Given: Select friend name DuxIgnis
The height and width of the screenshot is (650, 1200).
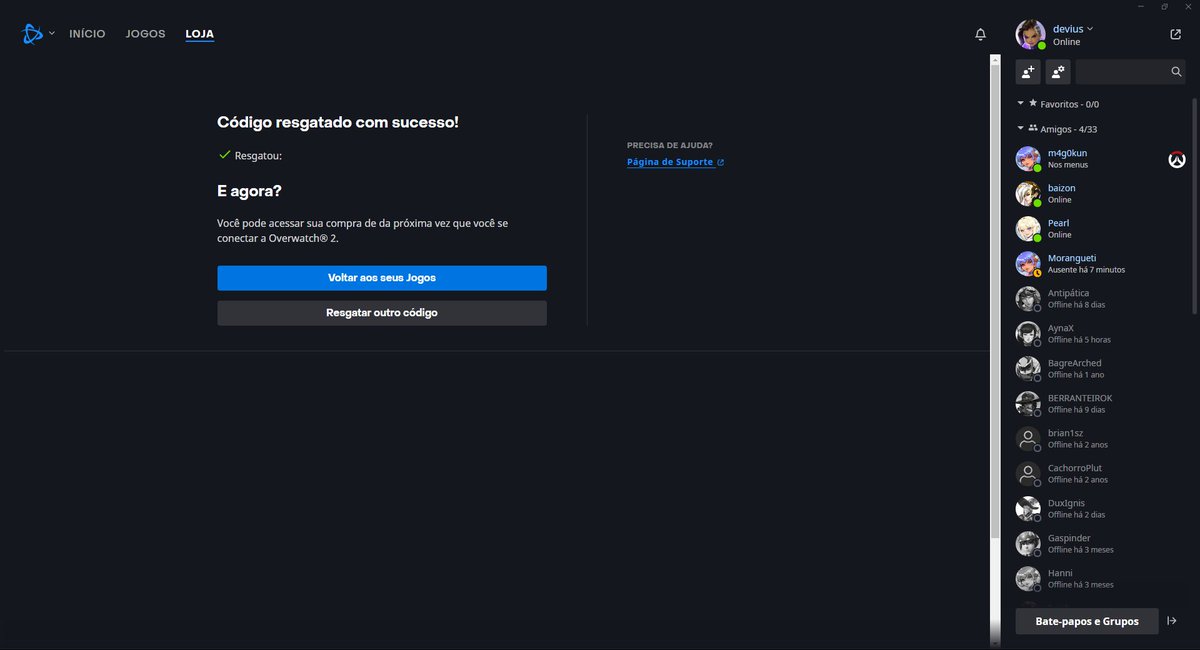Looking at the screenshot, I should coord(1066,503).
